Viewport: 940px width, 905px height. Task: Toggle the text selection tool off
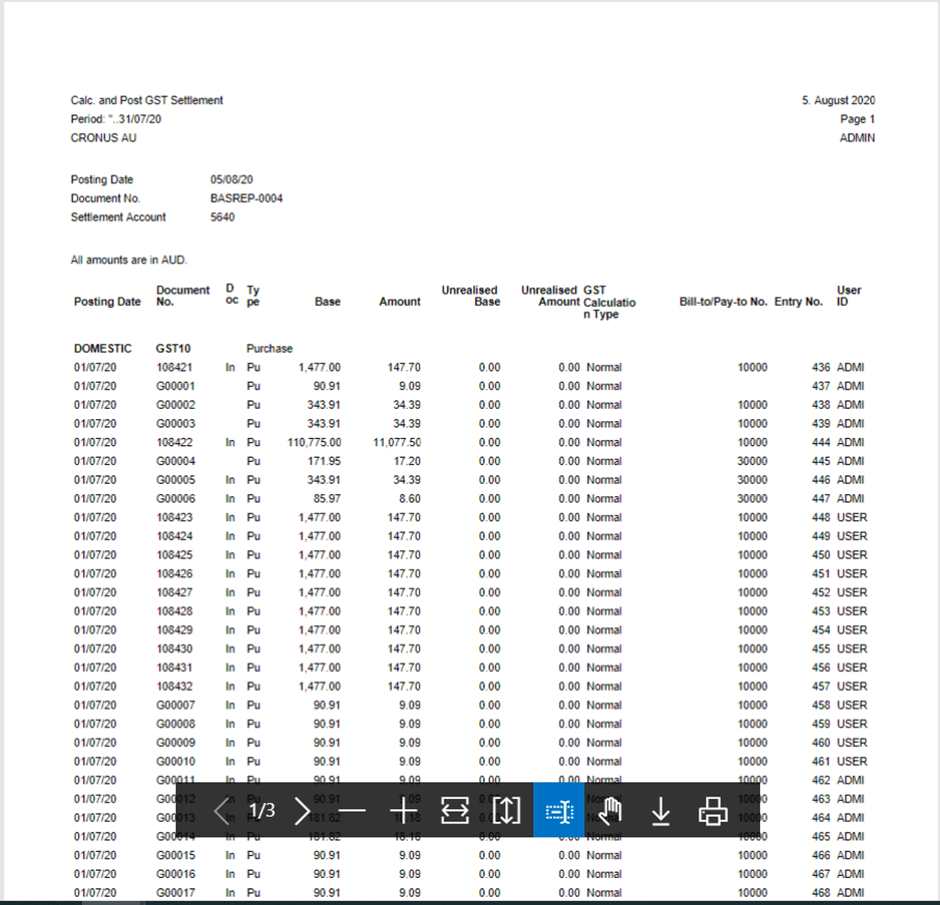pyautogui.click(x=560, y=811)
